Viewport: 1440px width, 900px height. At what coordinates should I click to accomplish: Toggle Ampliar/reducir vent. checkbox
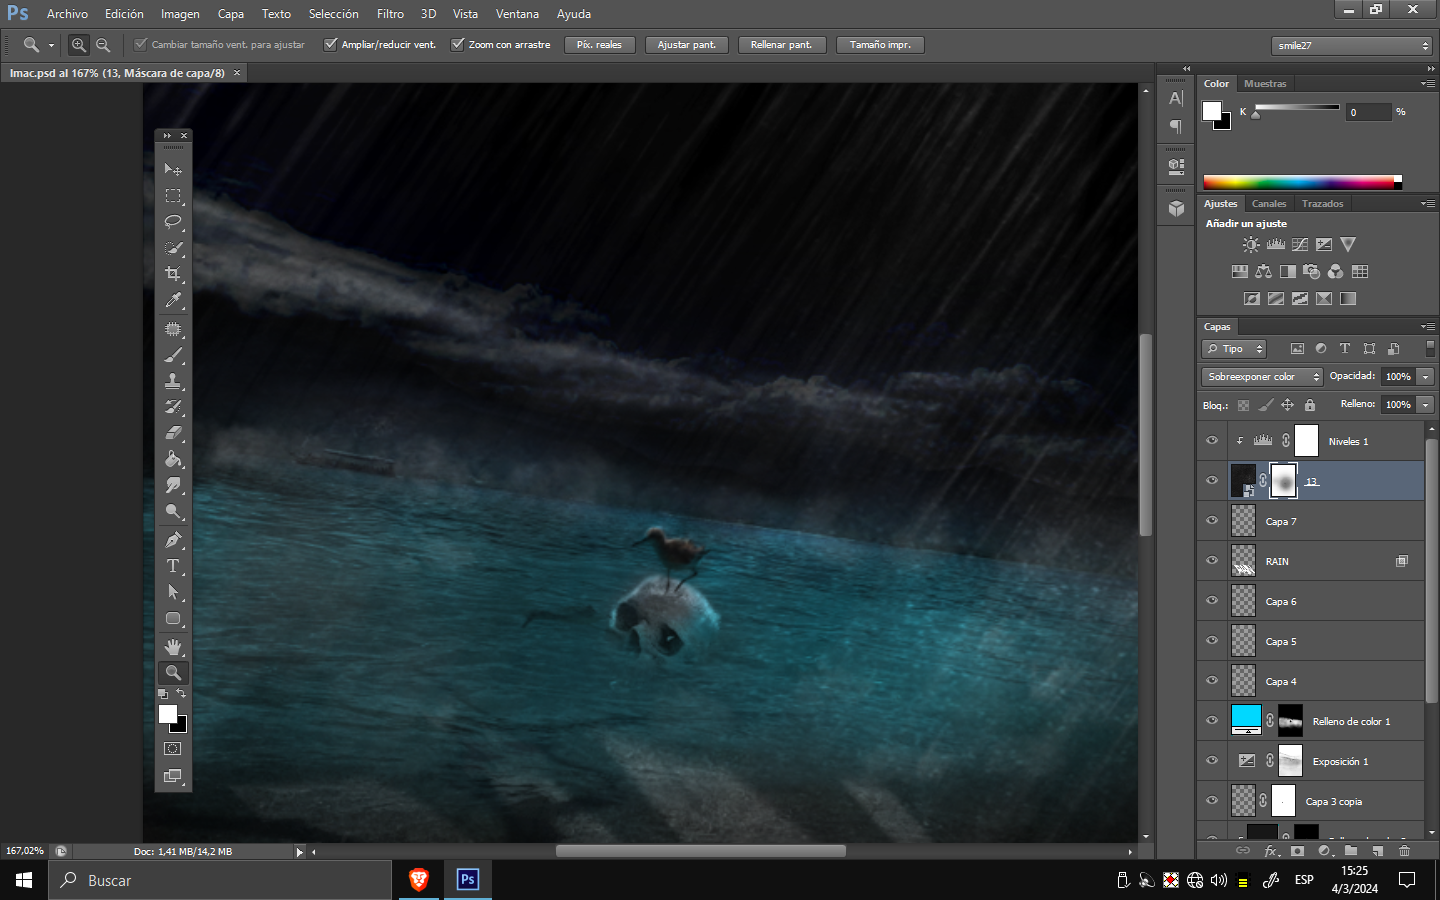tap(331, 44)
